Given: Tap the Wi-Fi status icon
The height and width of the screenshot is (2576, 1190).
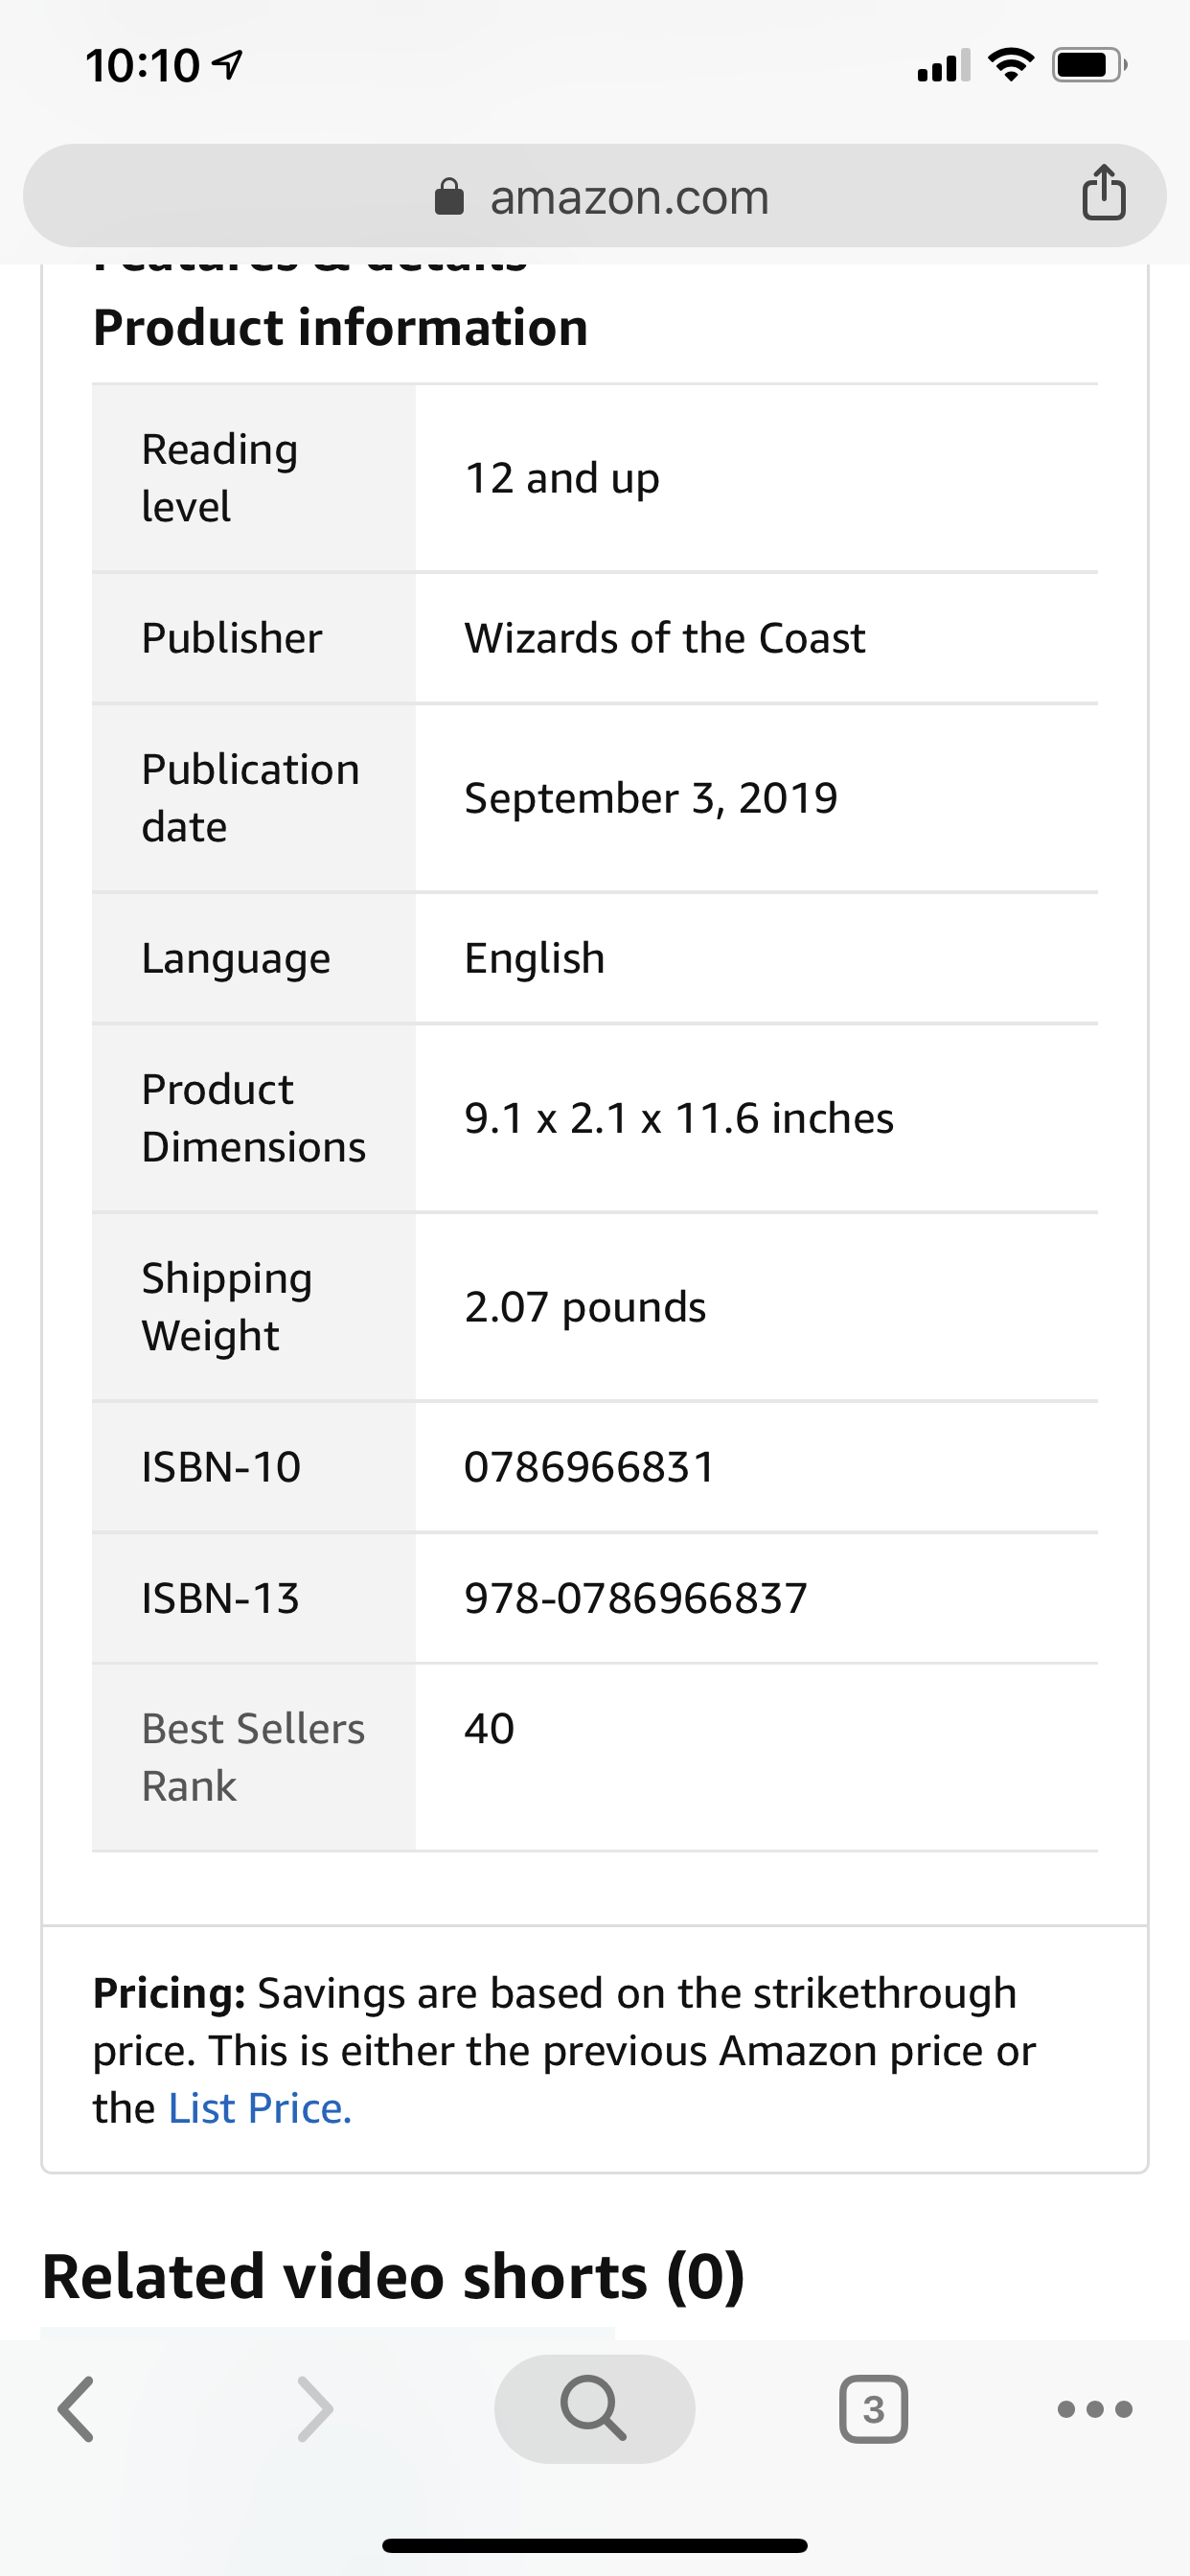Looking at the screenshot, I should 1011,65.
